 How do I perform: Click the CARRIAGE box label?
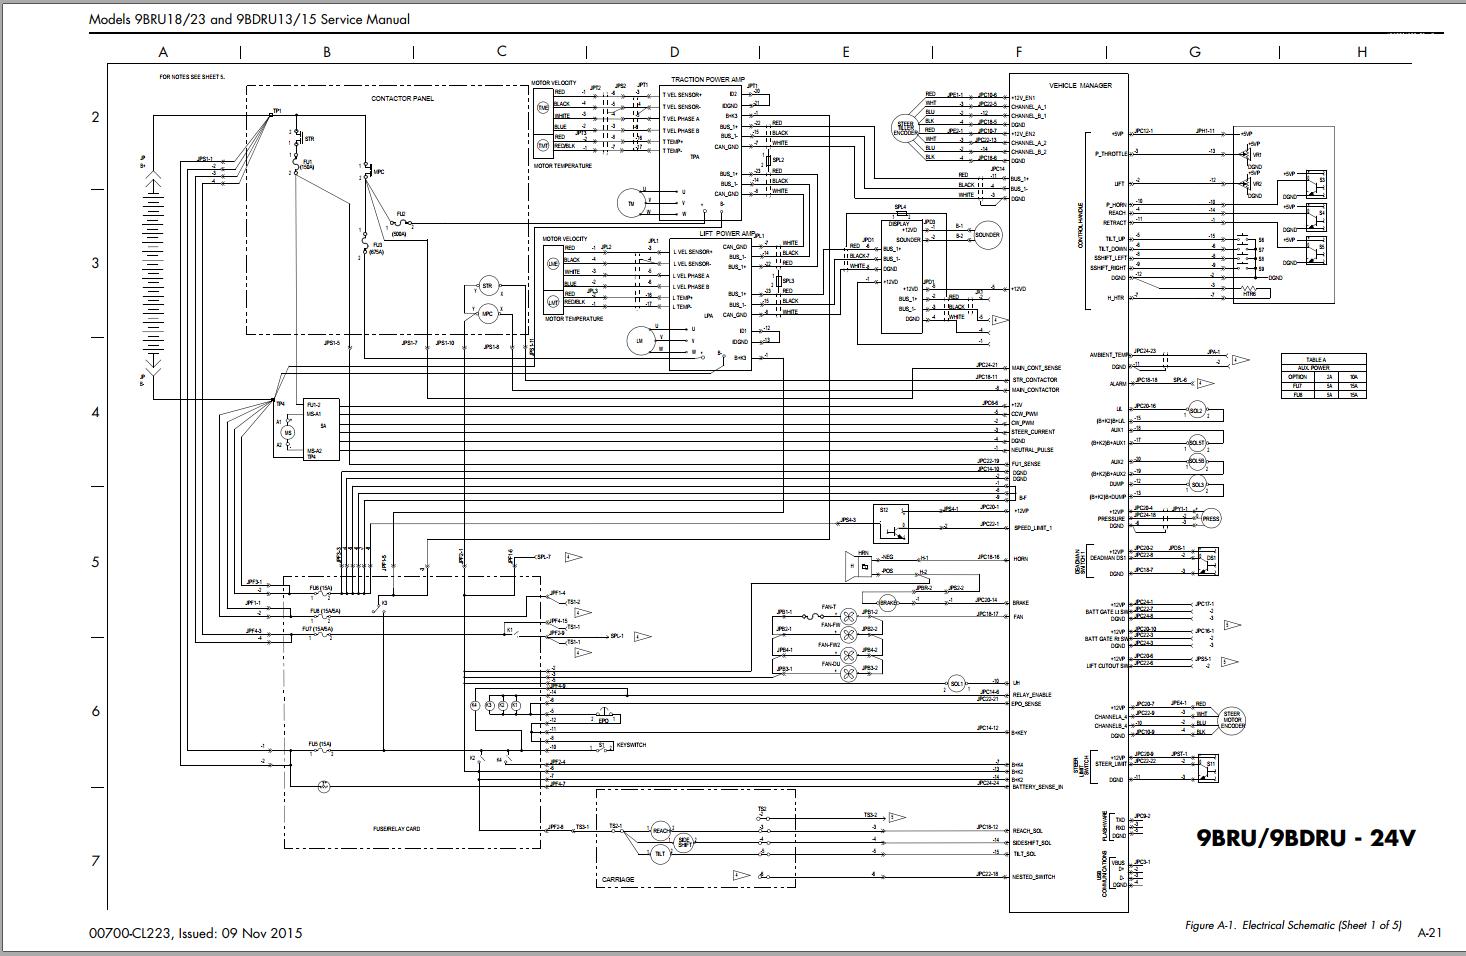(x=618, y=880)
